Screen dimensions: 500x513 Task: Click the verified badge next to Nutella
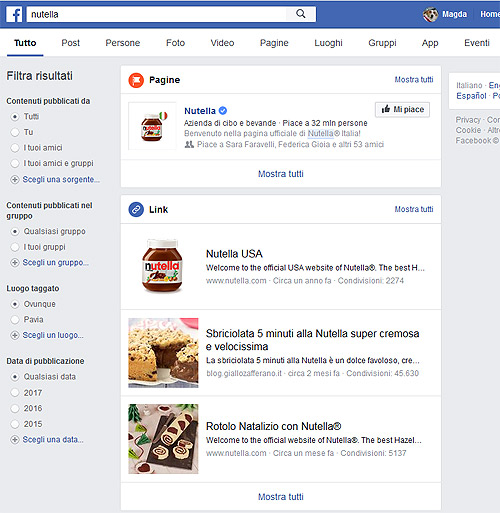pyautogui.click(x=223, y=110)
